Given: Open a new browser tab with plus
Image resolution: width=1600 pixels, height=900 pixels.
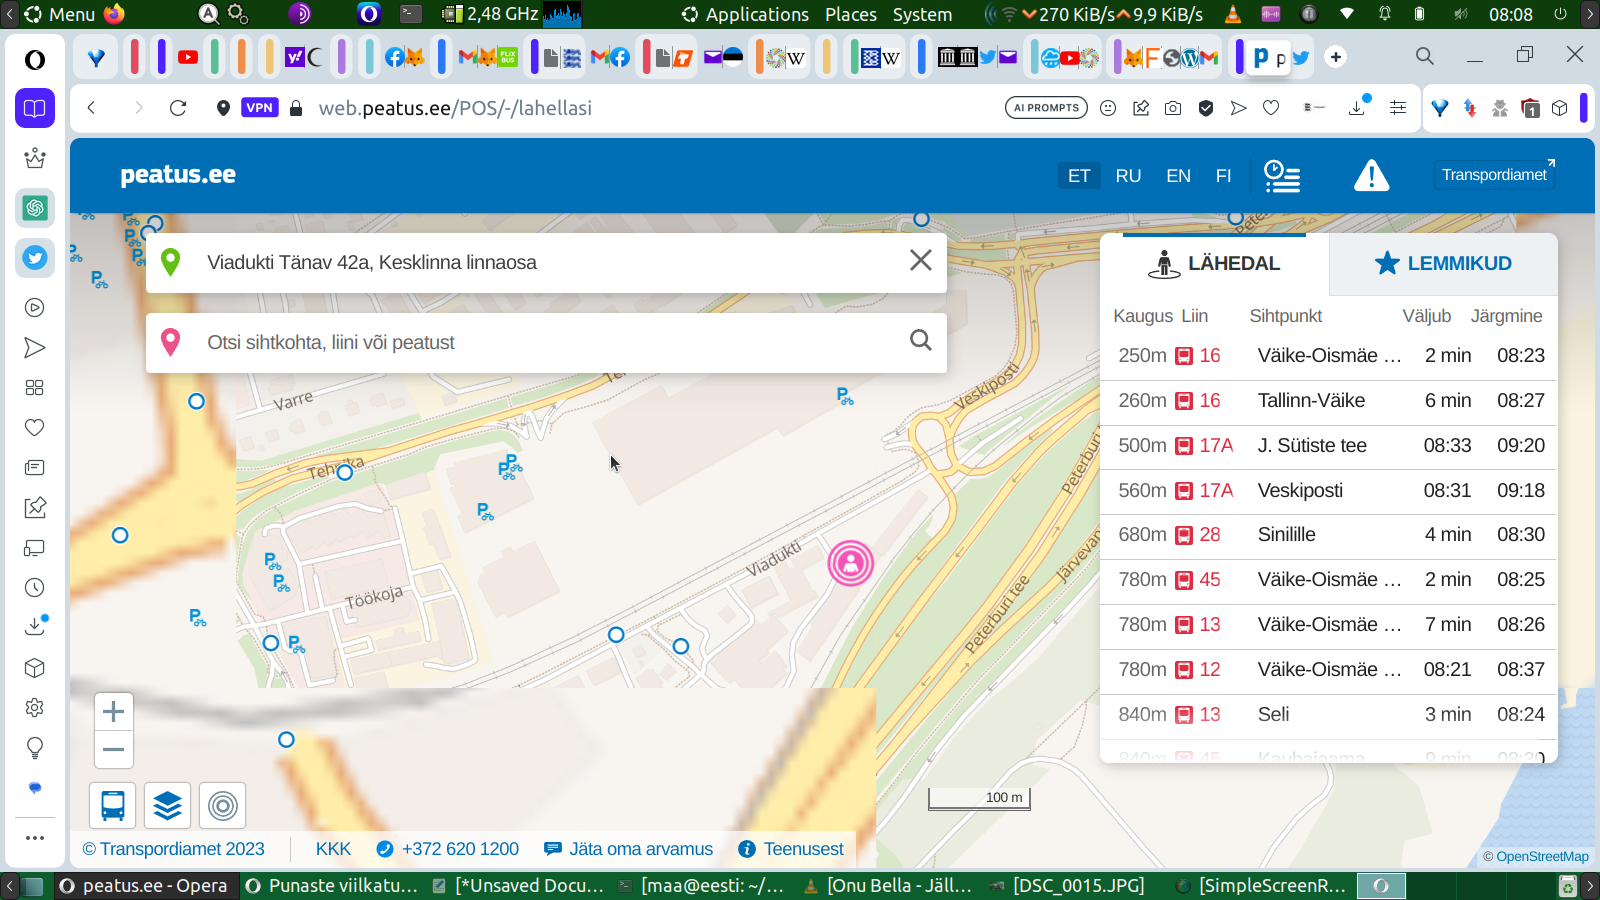Looking at the screenshot, I should [x=1336, y=57].
